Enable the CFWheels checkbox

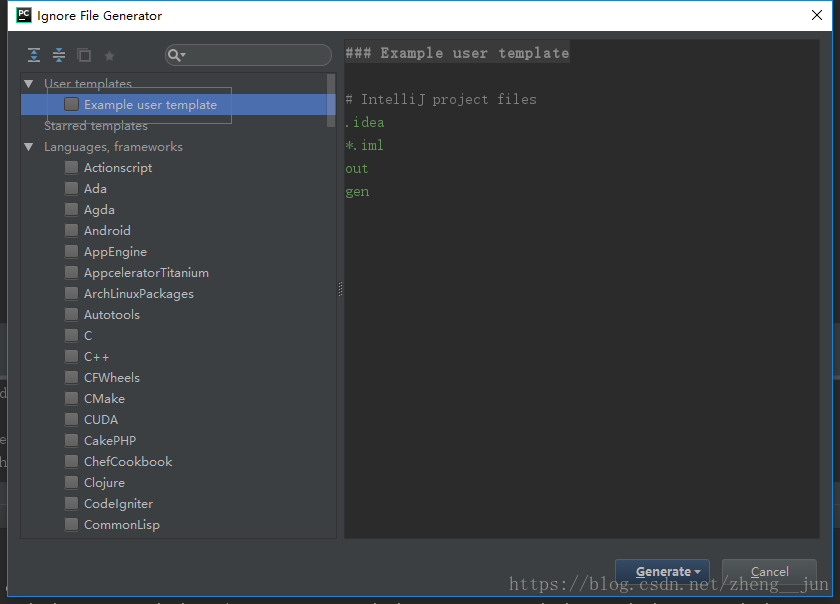click(x=71, y=377)
